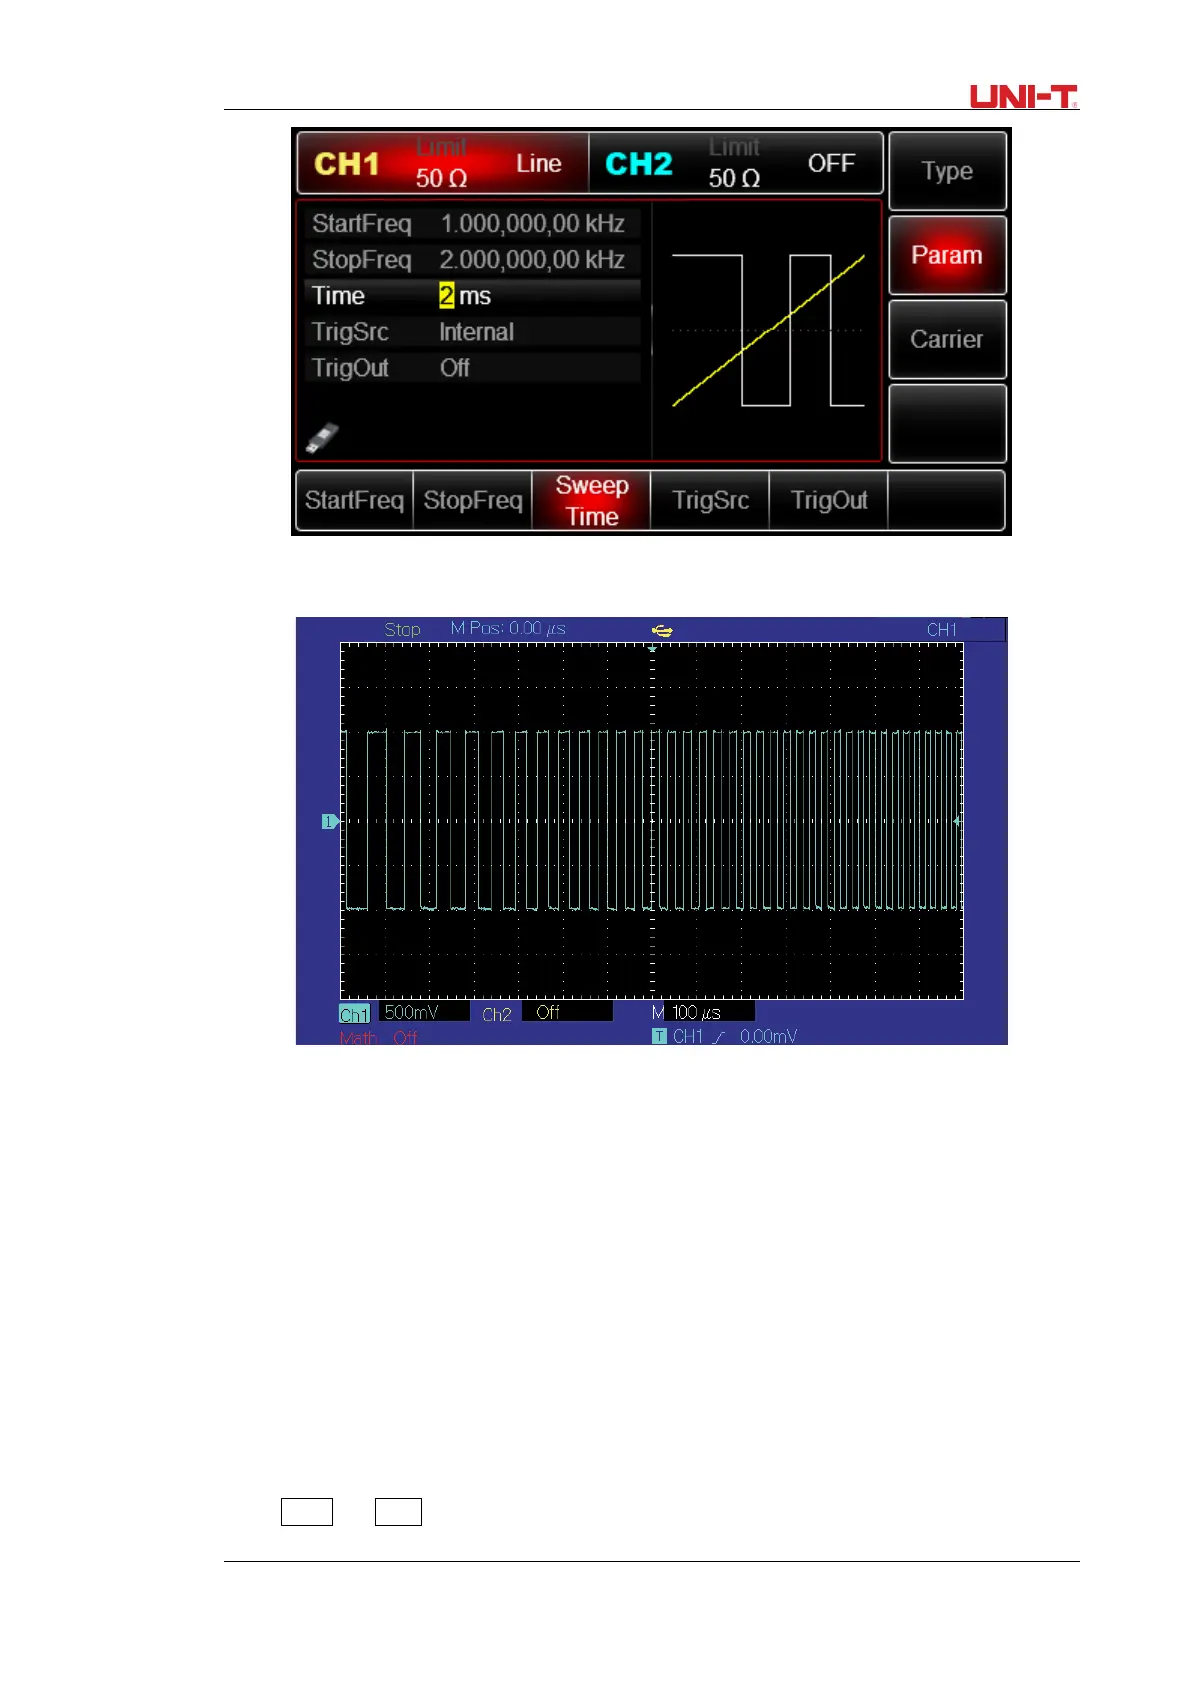Click the 50 Ω load in CH1 tab
The image size is (1191, 1684).
click(x=442, y=179)
